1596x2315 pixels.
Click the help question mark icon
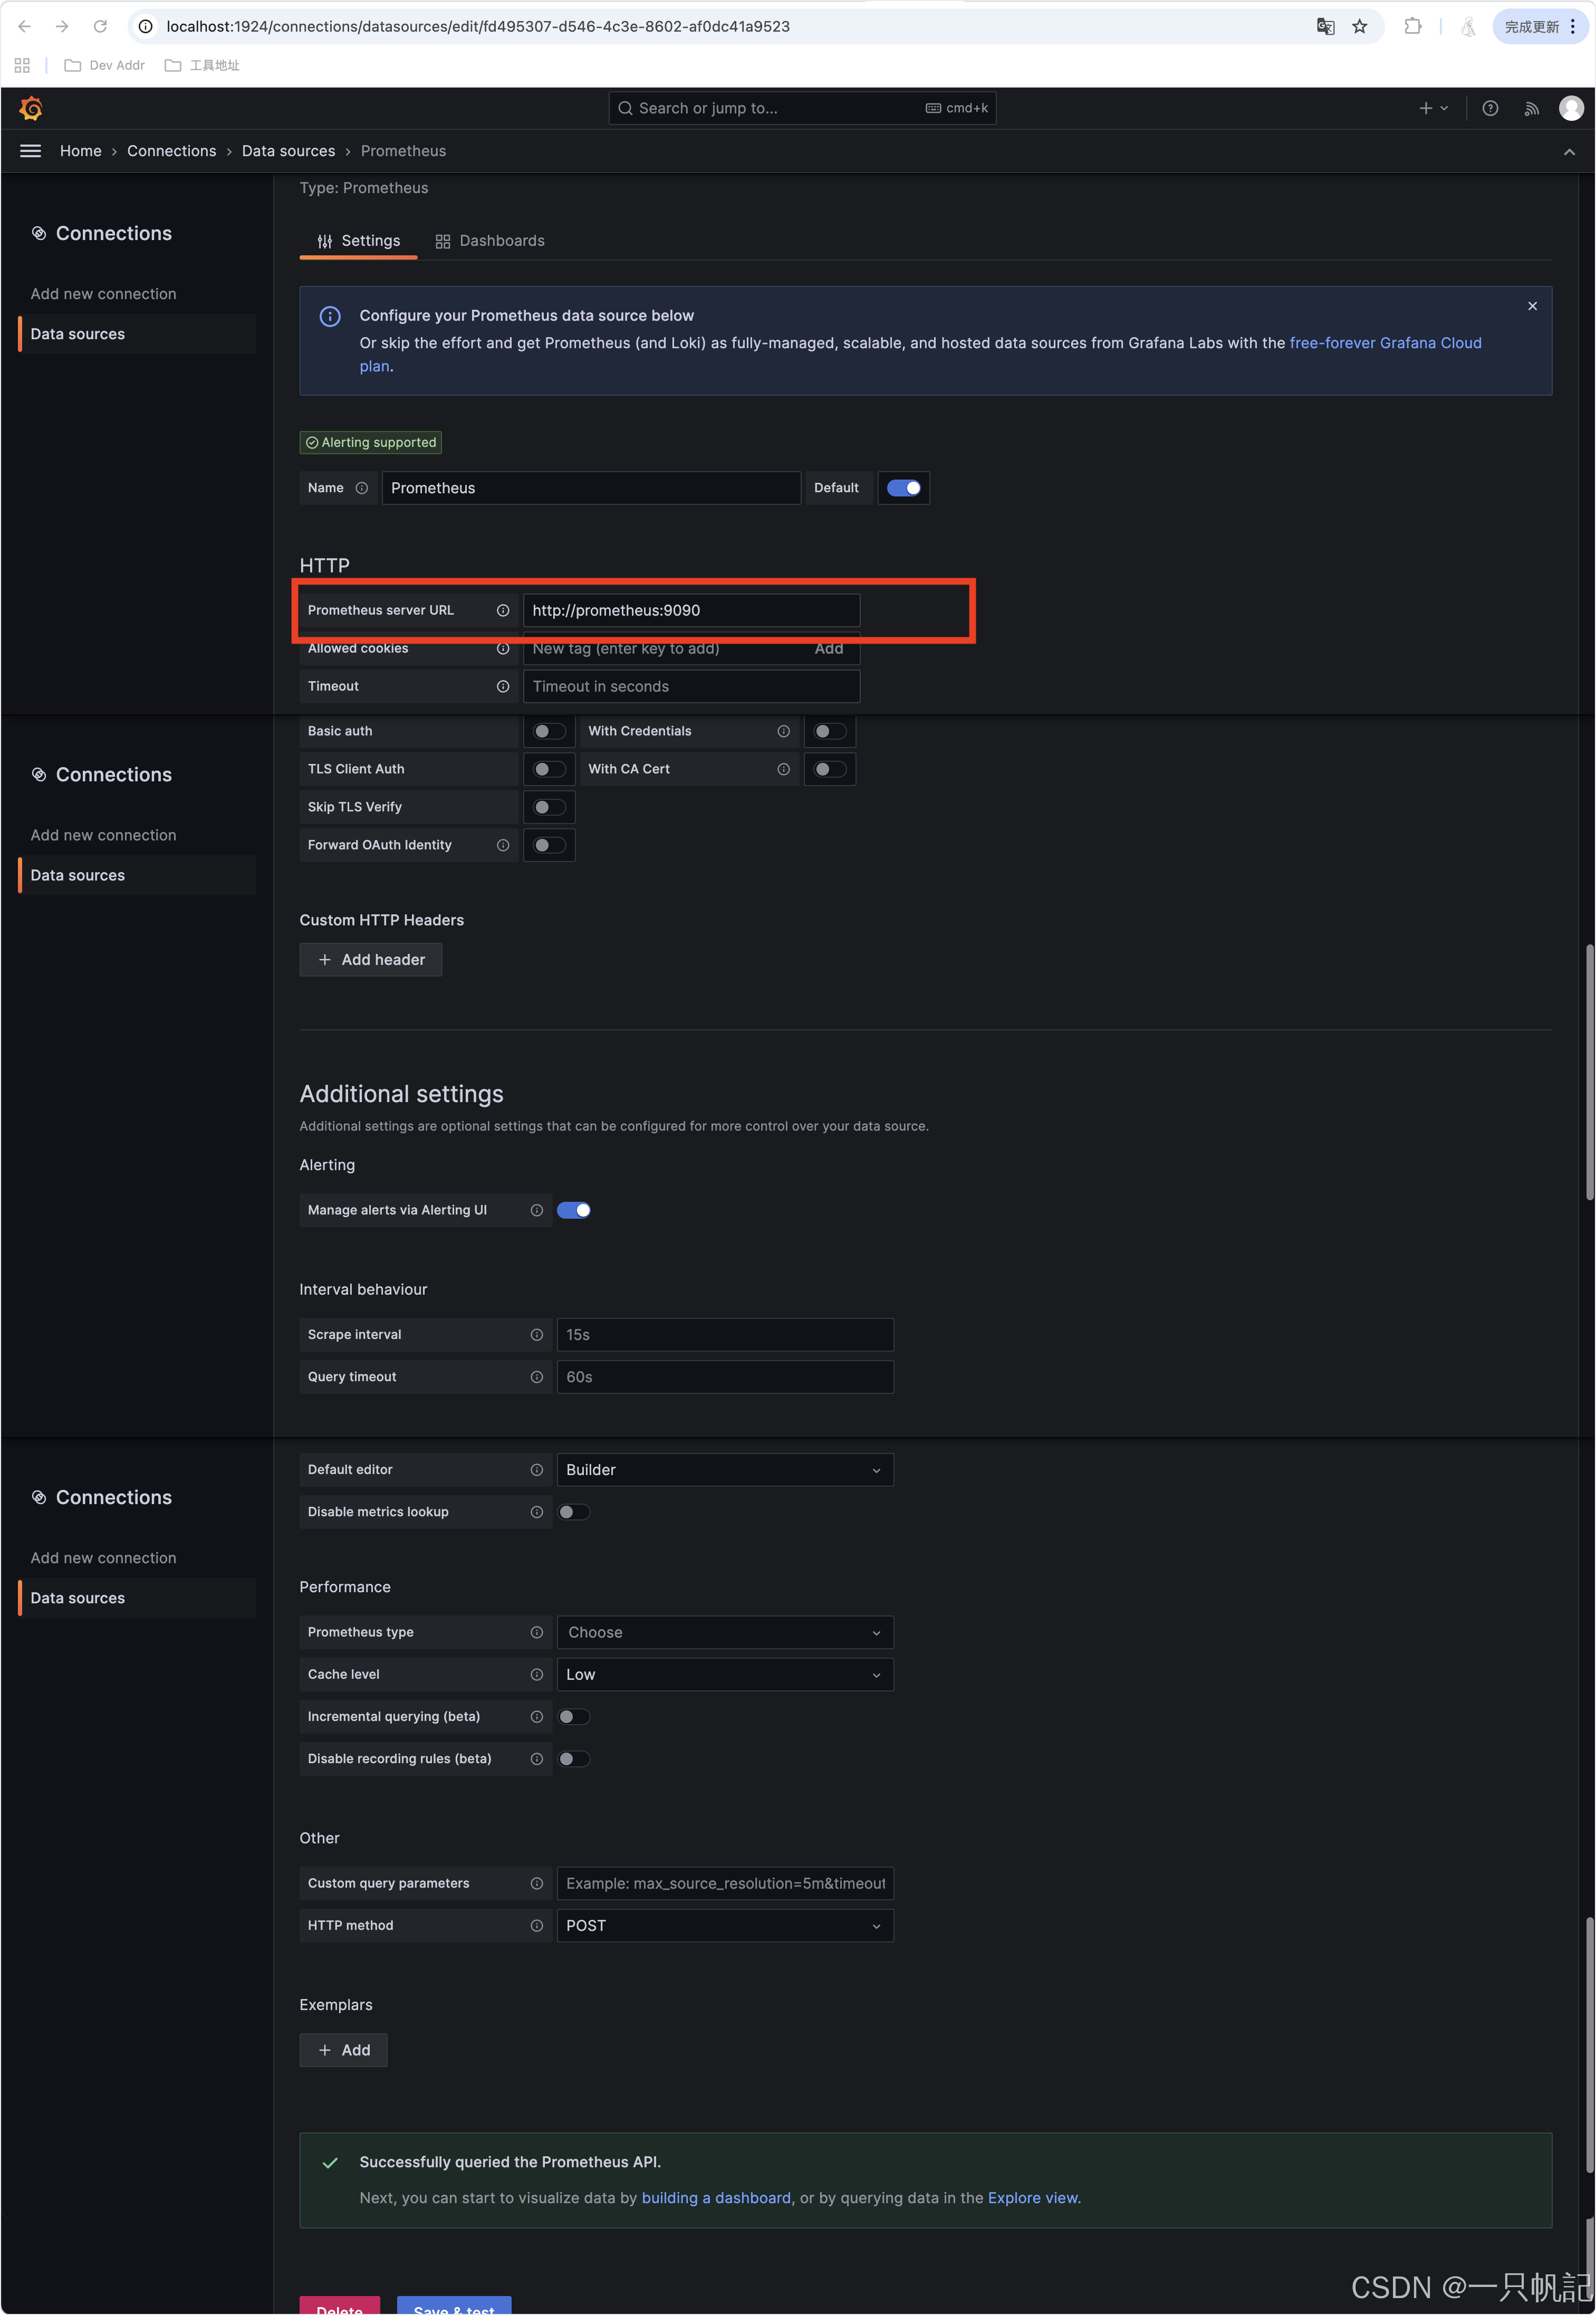(x=1489, y=108)
